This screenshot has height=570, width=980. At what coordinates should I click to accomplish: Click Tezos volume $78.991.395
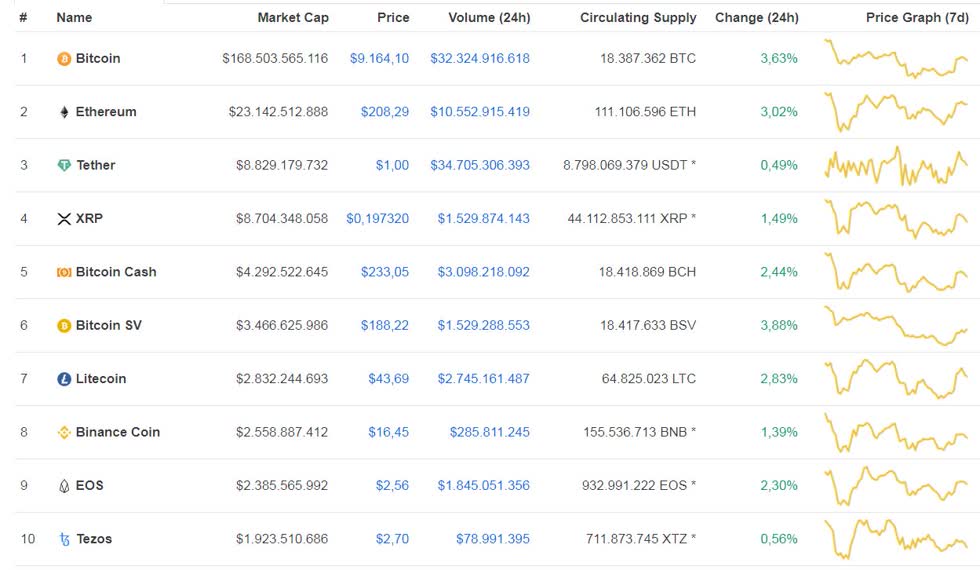(493, 539)
